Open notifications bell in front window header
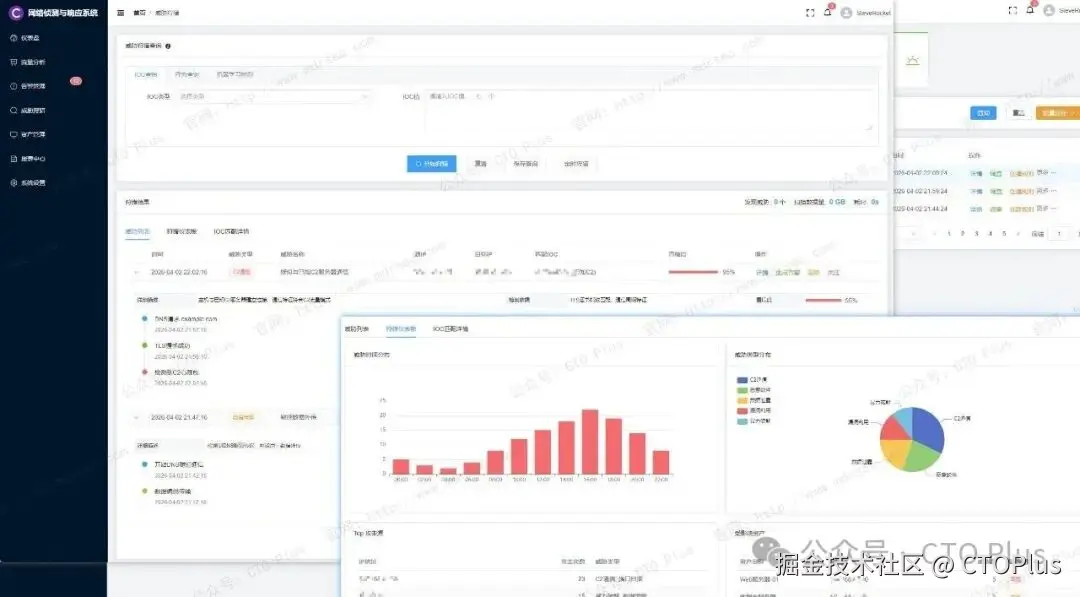This screenshot has width=1080, height=597. pos(828,12)
